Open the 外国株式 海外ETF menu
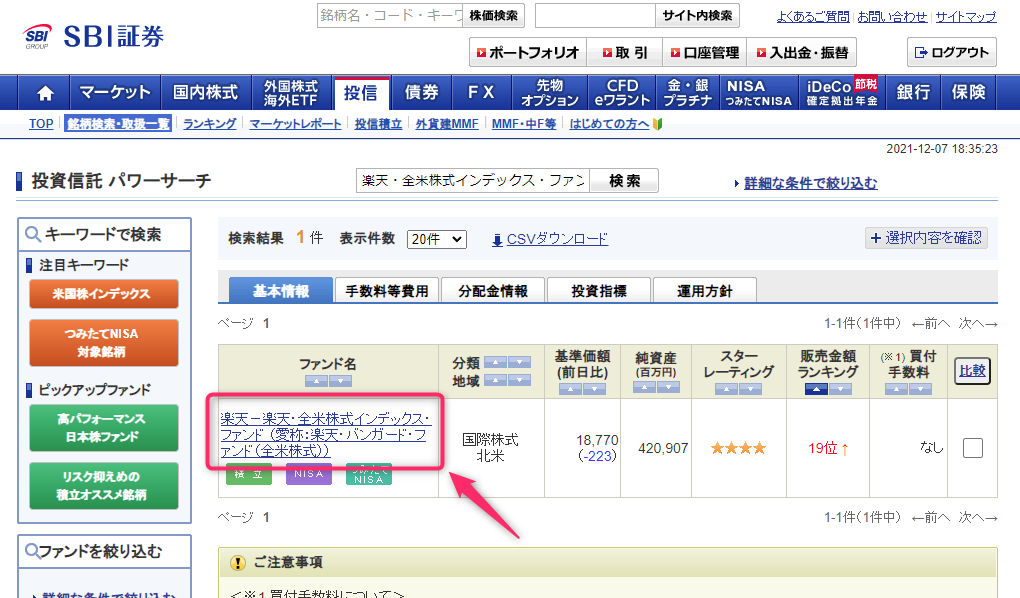This screenshot has height=598, width=1020. click(291, 93)
